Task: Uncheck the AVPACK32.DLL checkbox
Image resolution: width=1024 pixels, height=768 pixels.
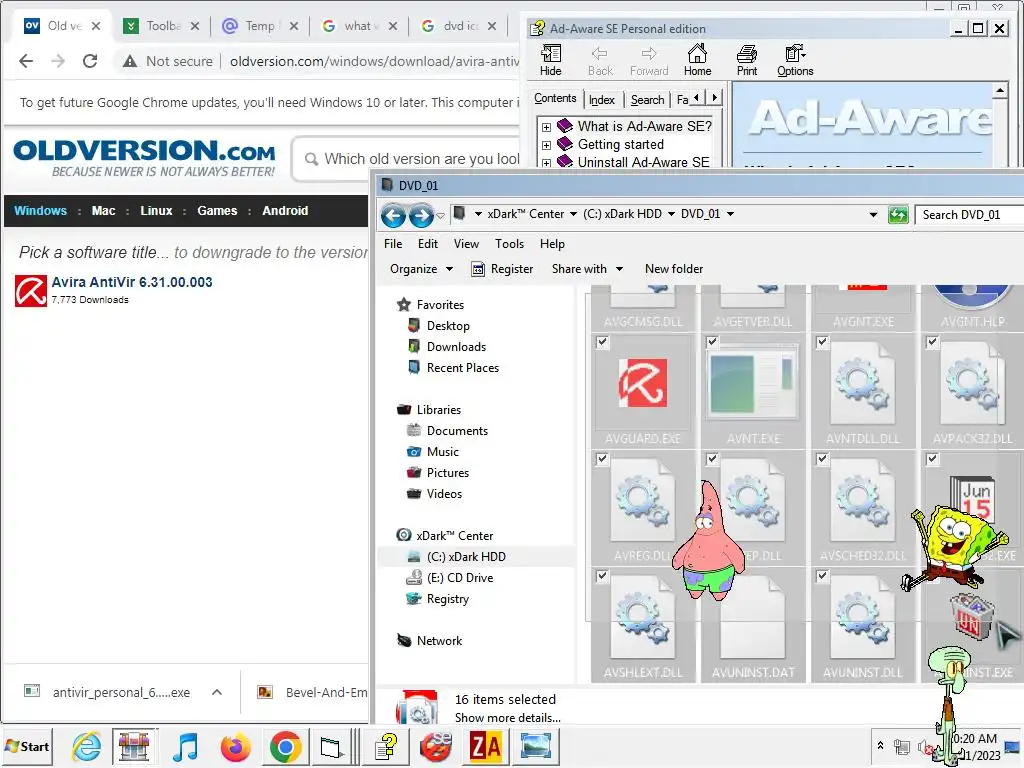Action: [932, 342]
